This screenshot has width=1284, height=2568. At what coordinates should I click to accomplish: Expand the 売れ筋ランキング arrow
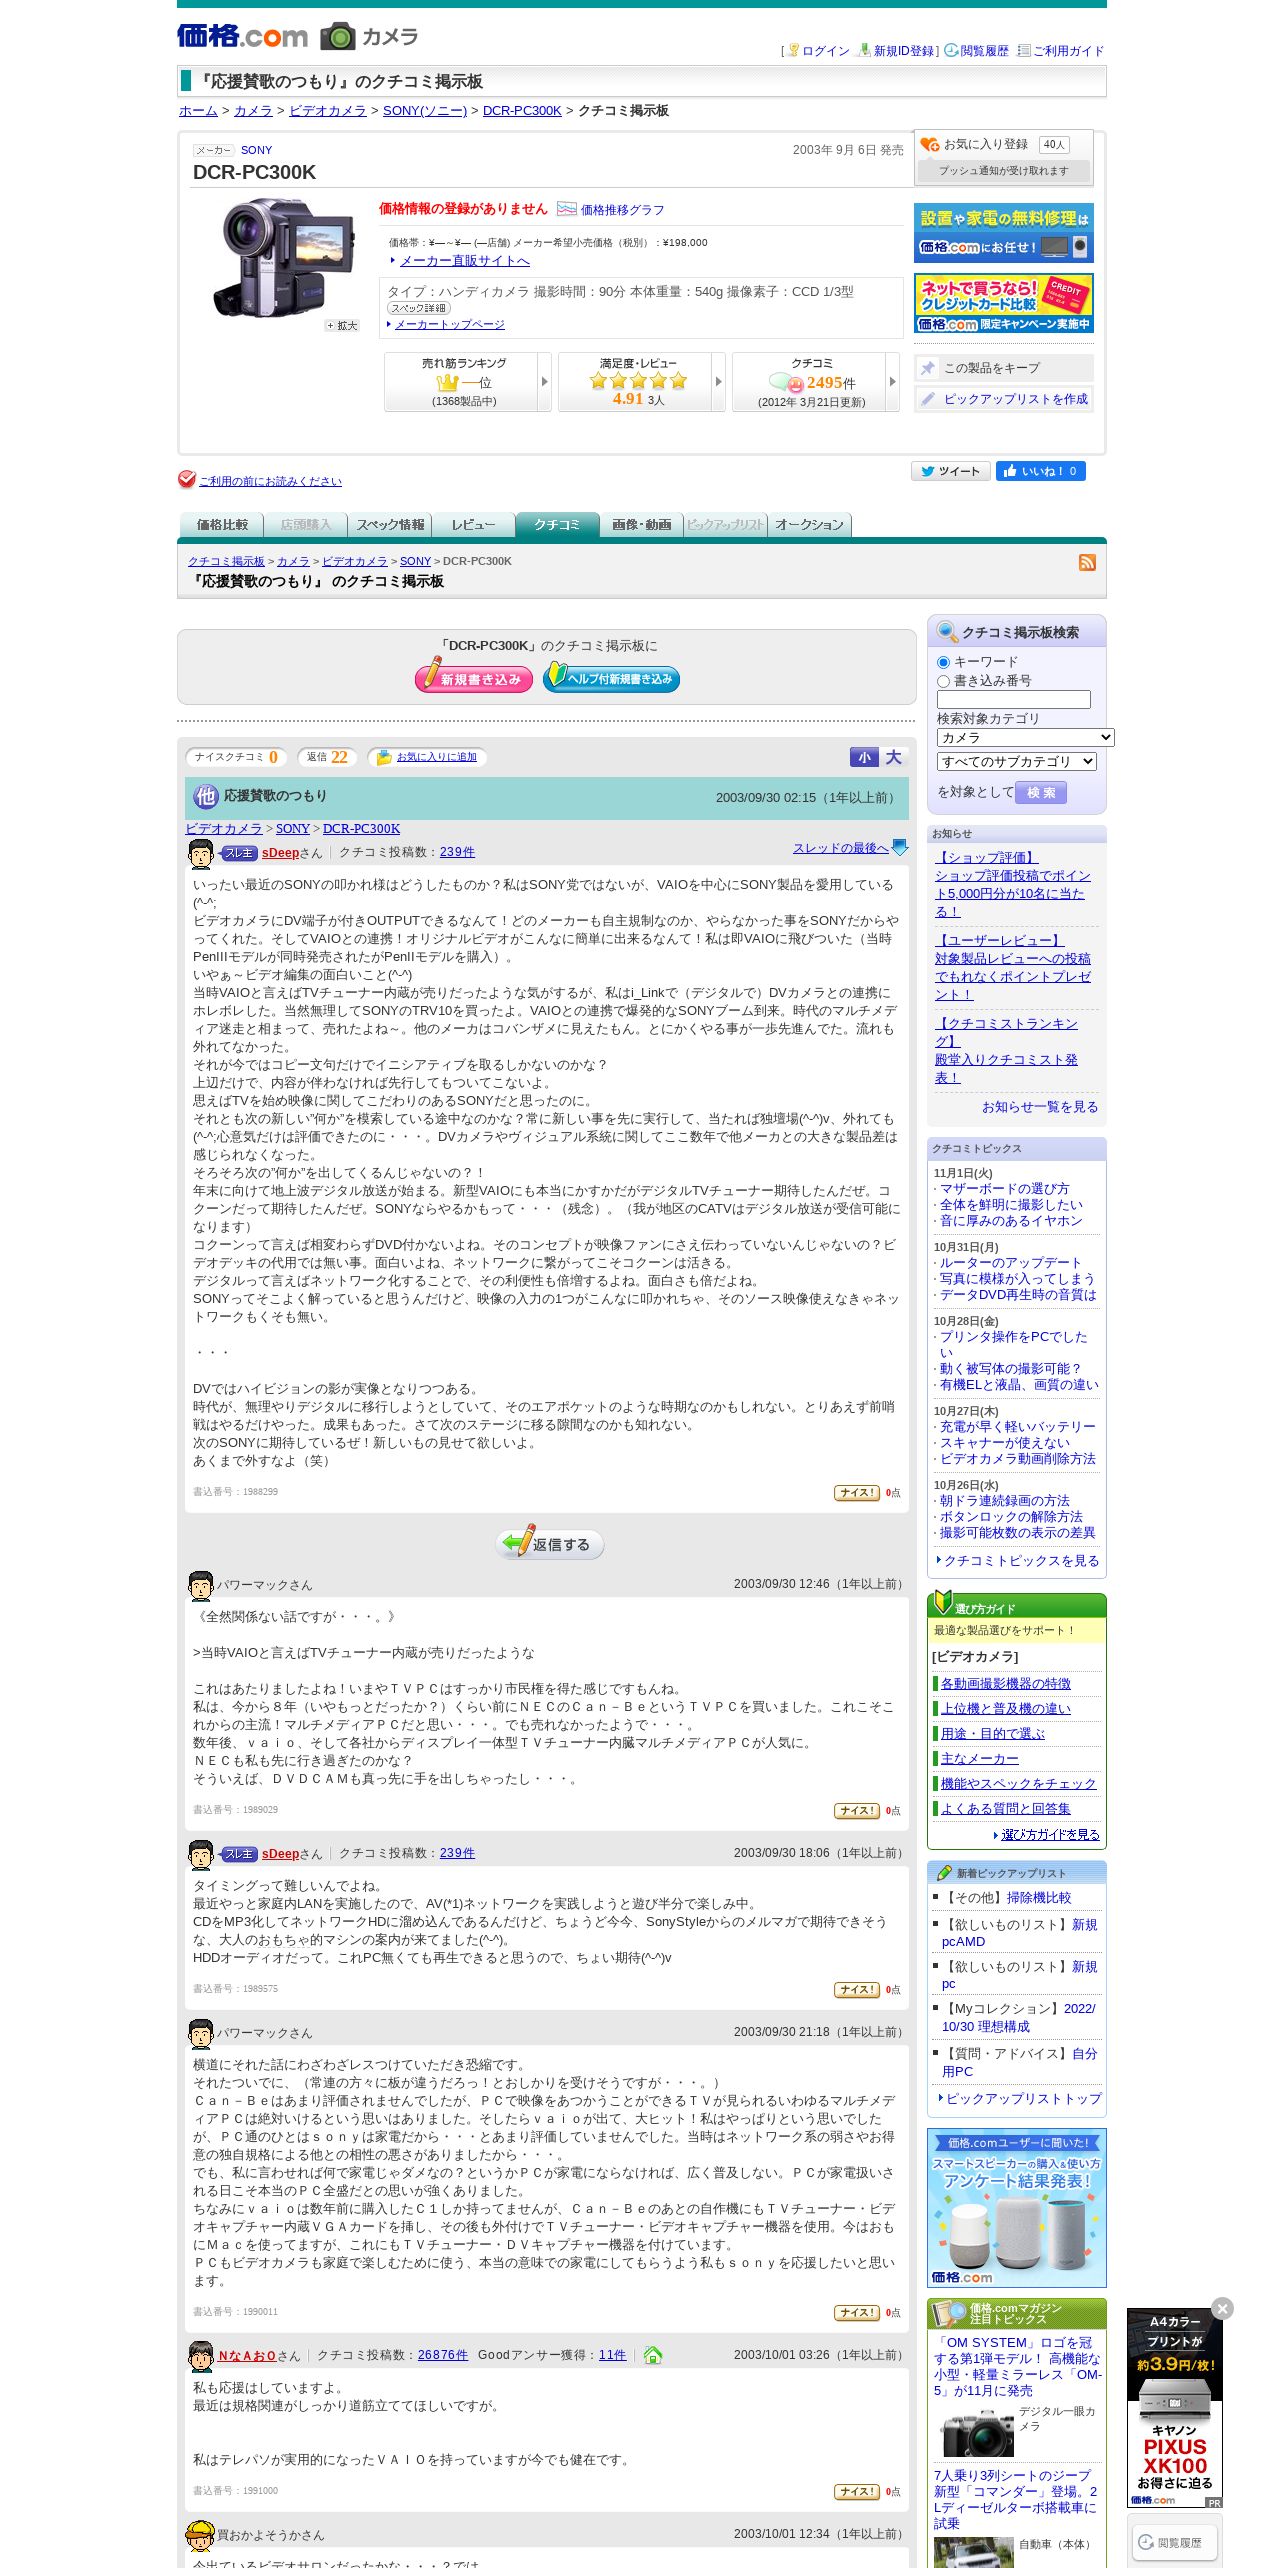point(544,382)
